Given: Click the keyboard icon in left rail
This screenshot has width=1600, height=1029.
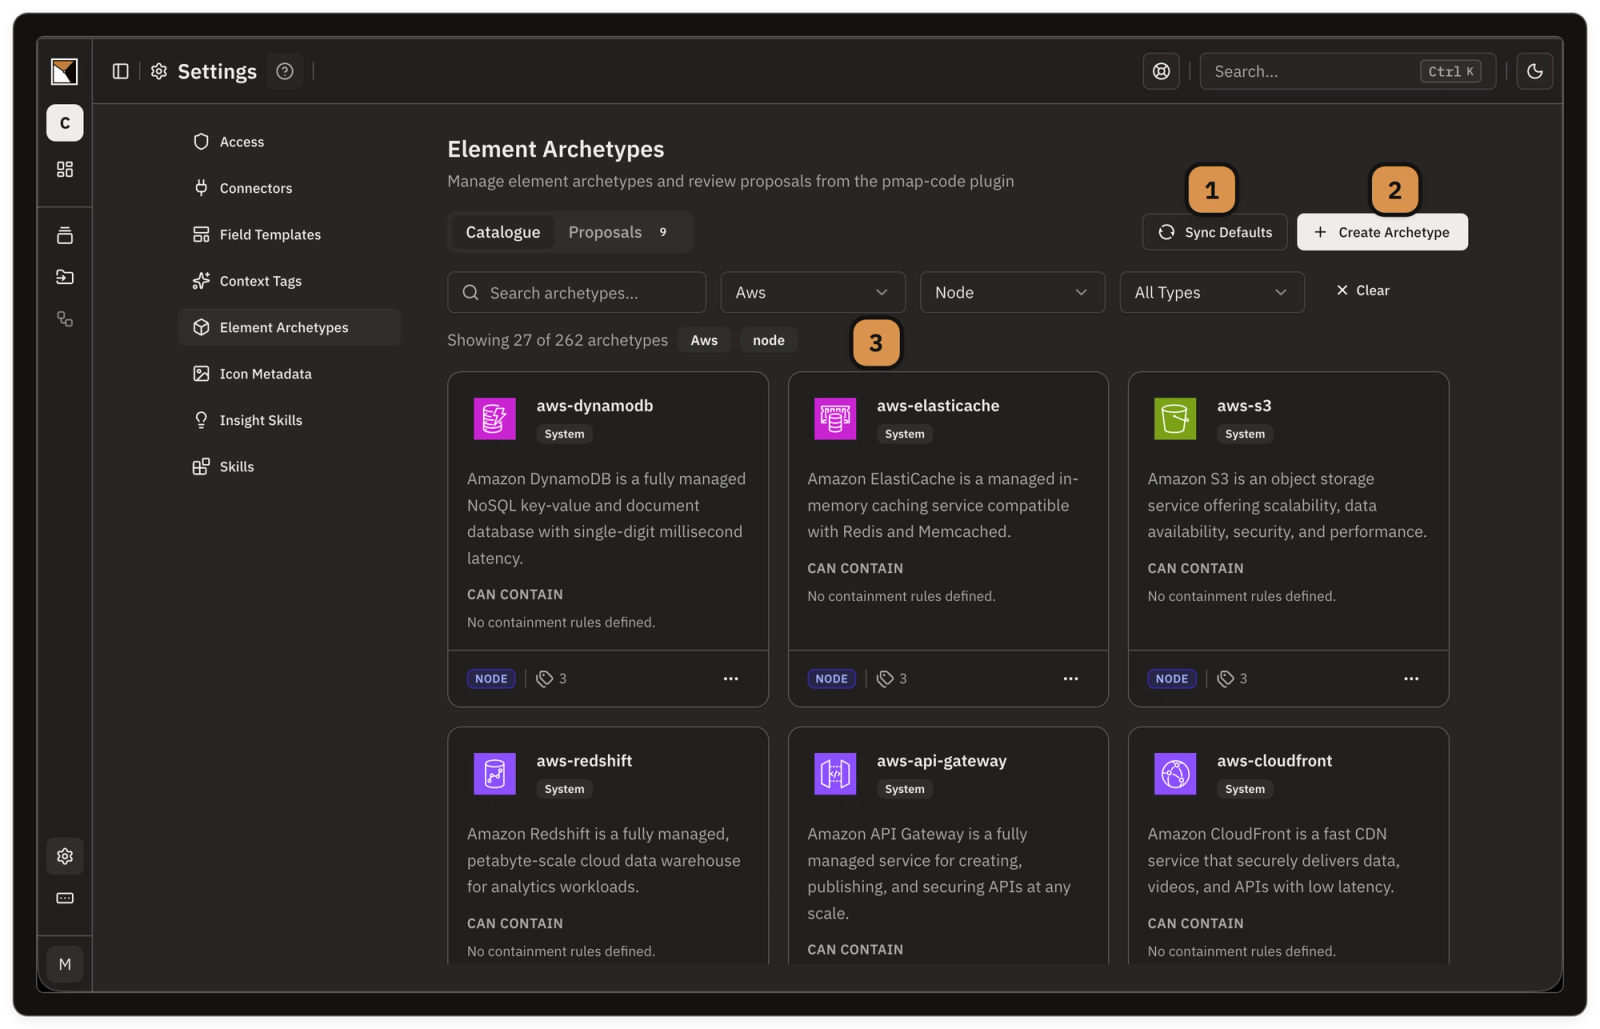Looking at the screenshot, I should tap(65, 898).
